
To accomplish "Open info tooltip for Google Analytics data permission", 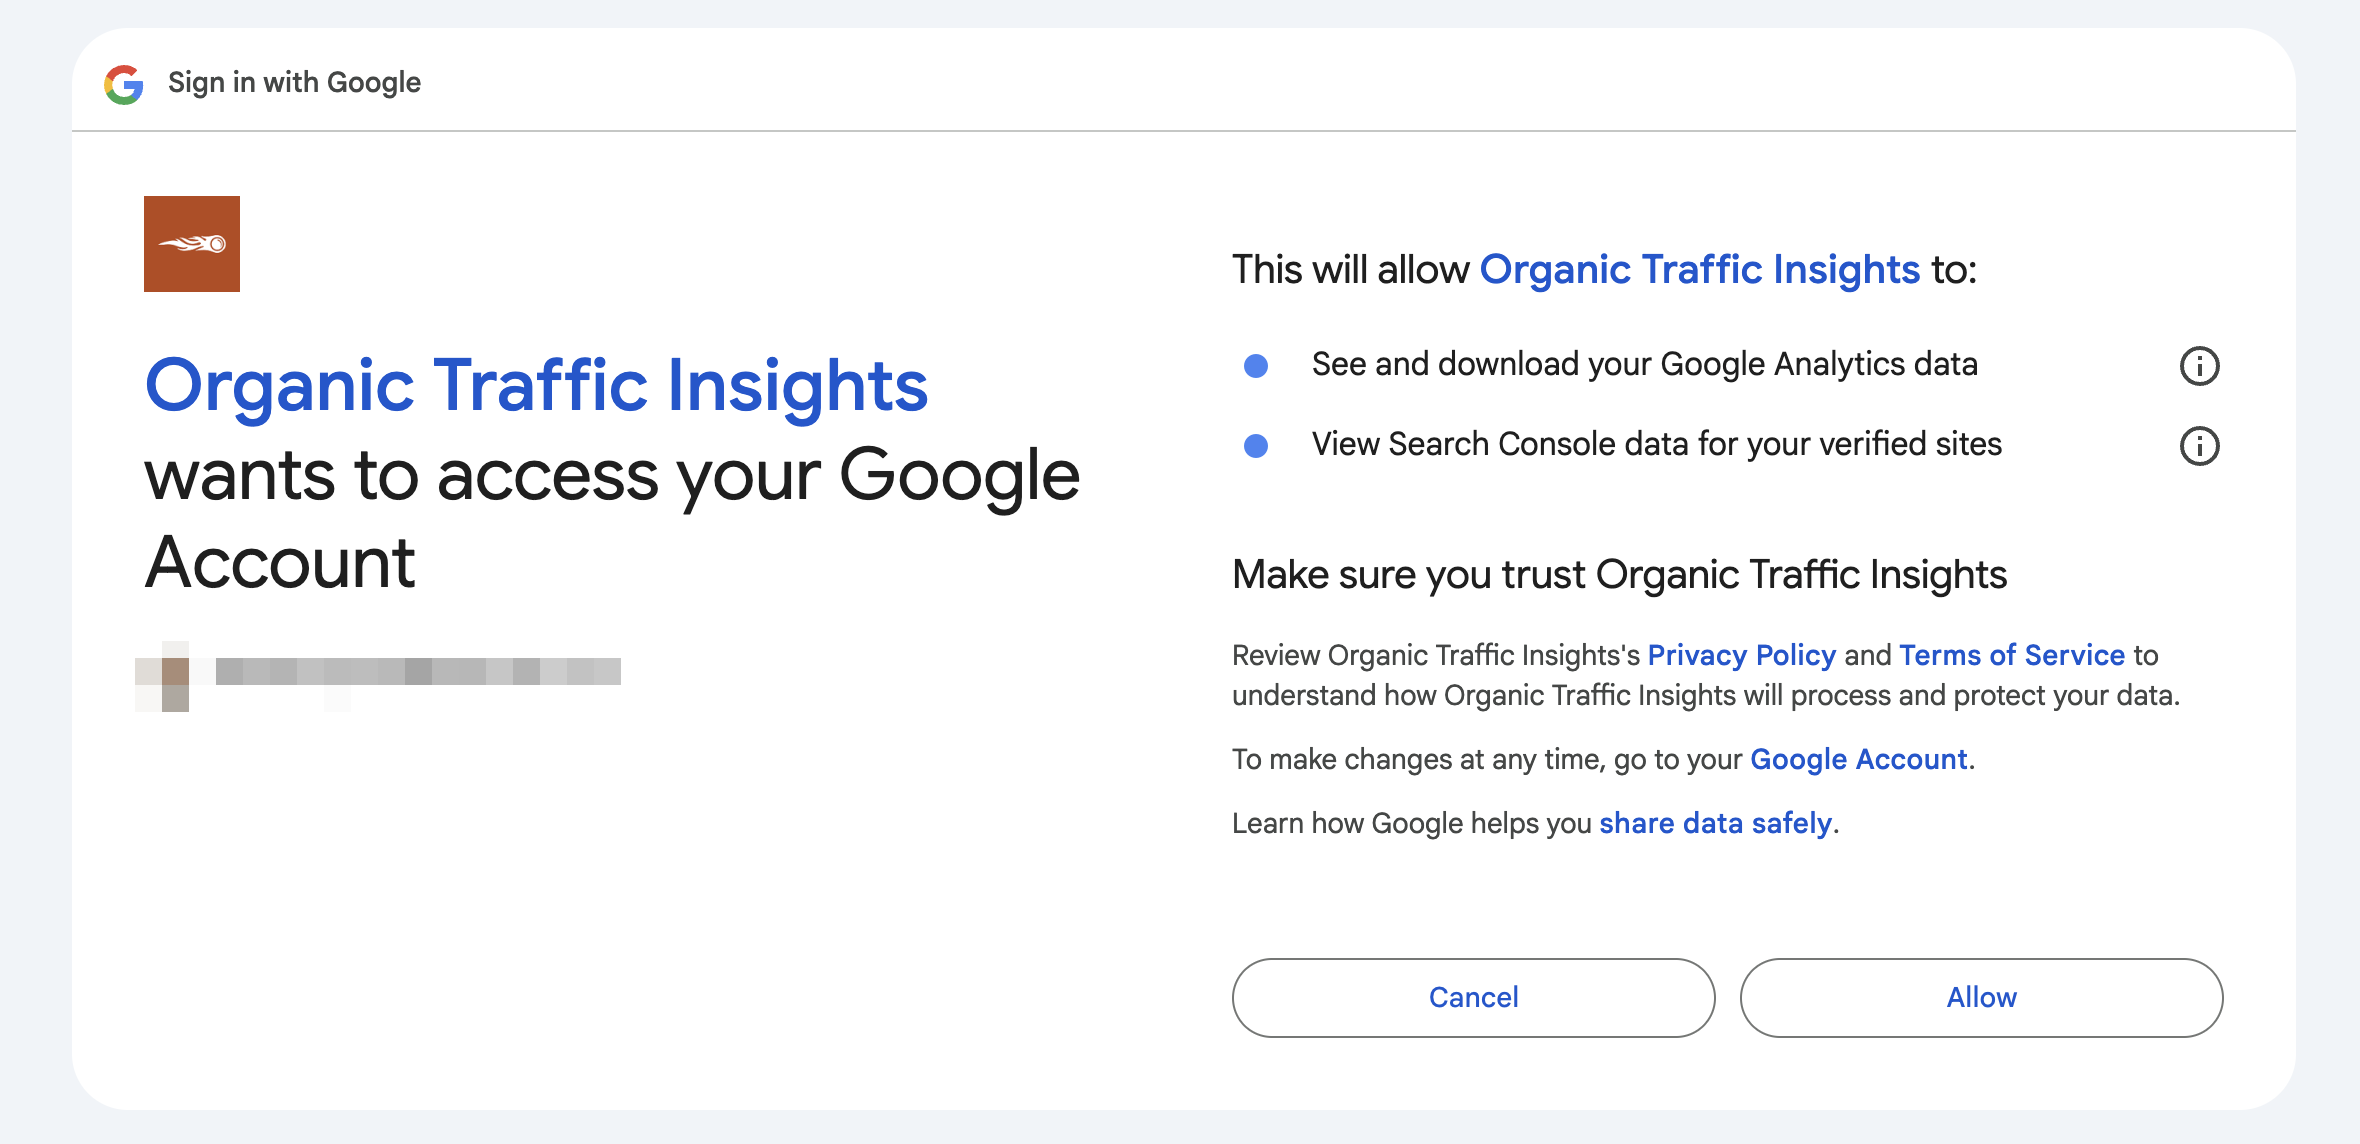I will (2199, 366).
